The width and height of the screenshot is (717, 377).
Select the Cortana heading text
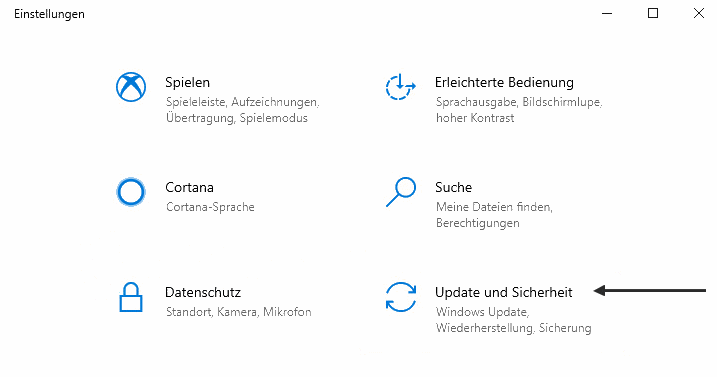tap(189, 188)
